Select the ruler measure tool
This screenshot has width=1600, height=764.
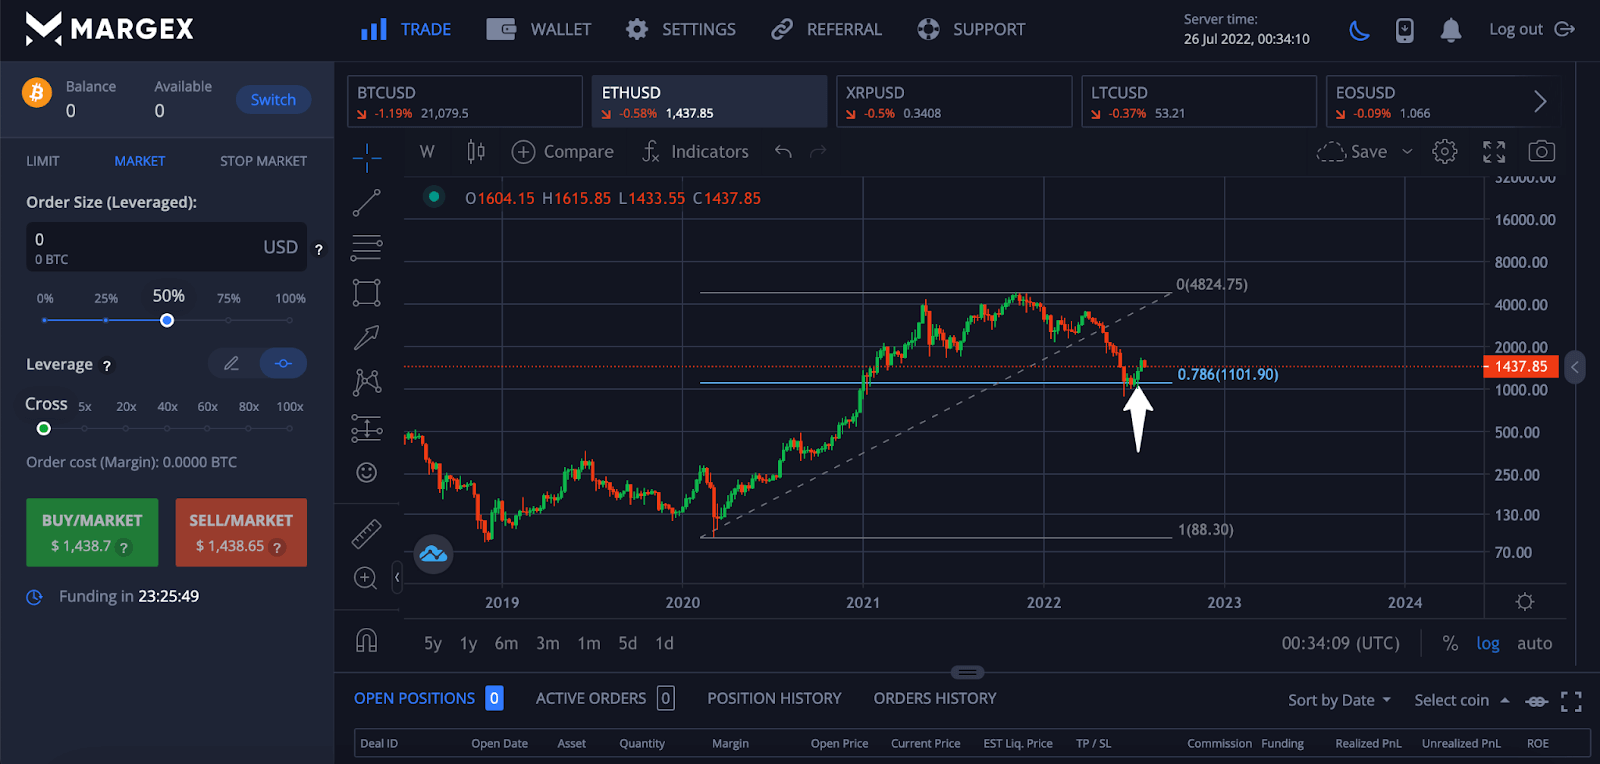[x=366, y=534]
